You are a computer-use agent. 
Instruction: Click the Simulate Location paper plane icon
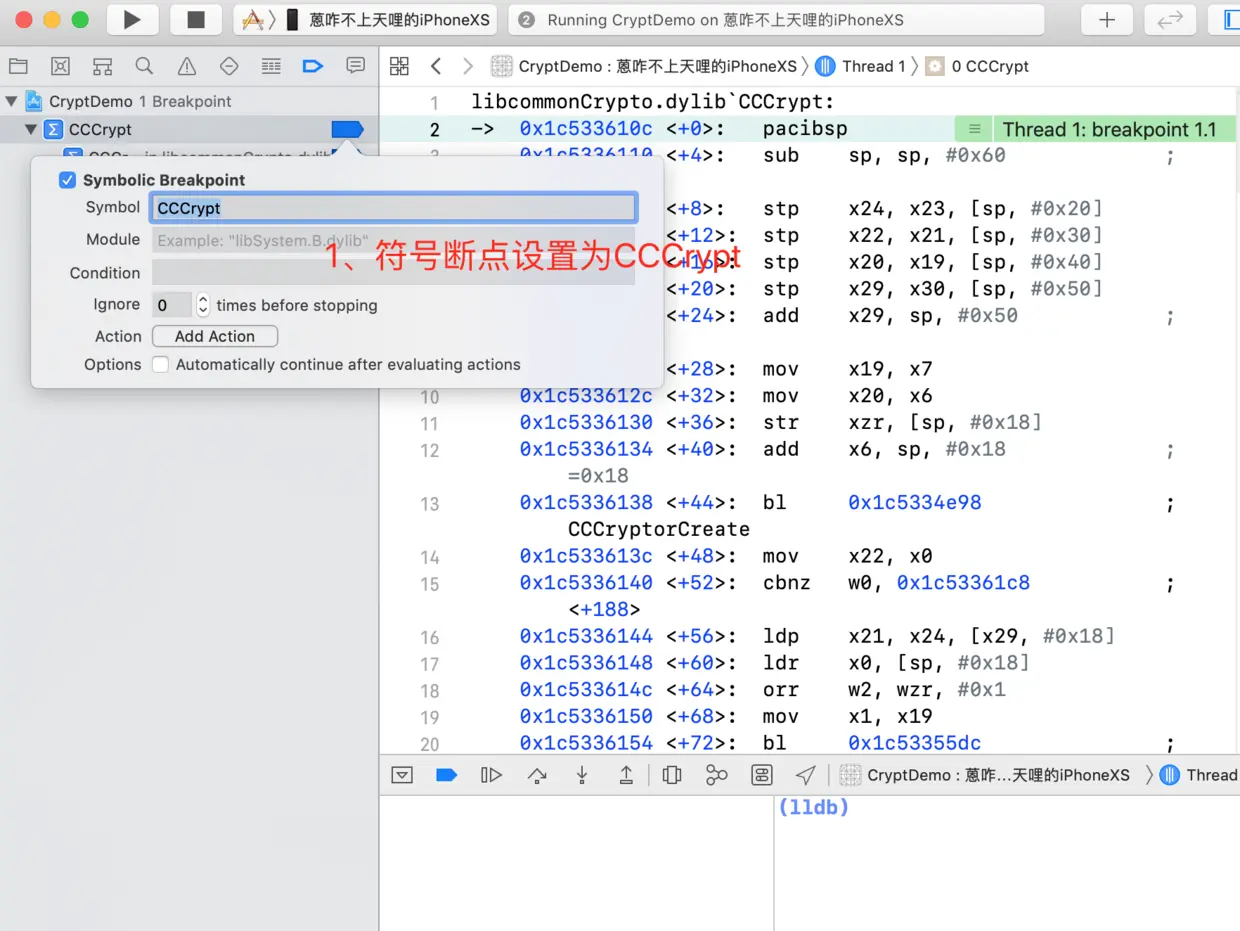[806, 774]
